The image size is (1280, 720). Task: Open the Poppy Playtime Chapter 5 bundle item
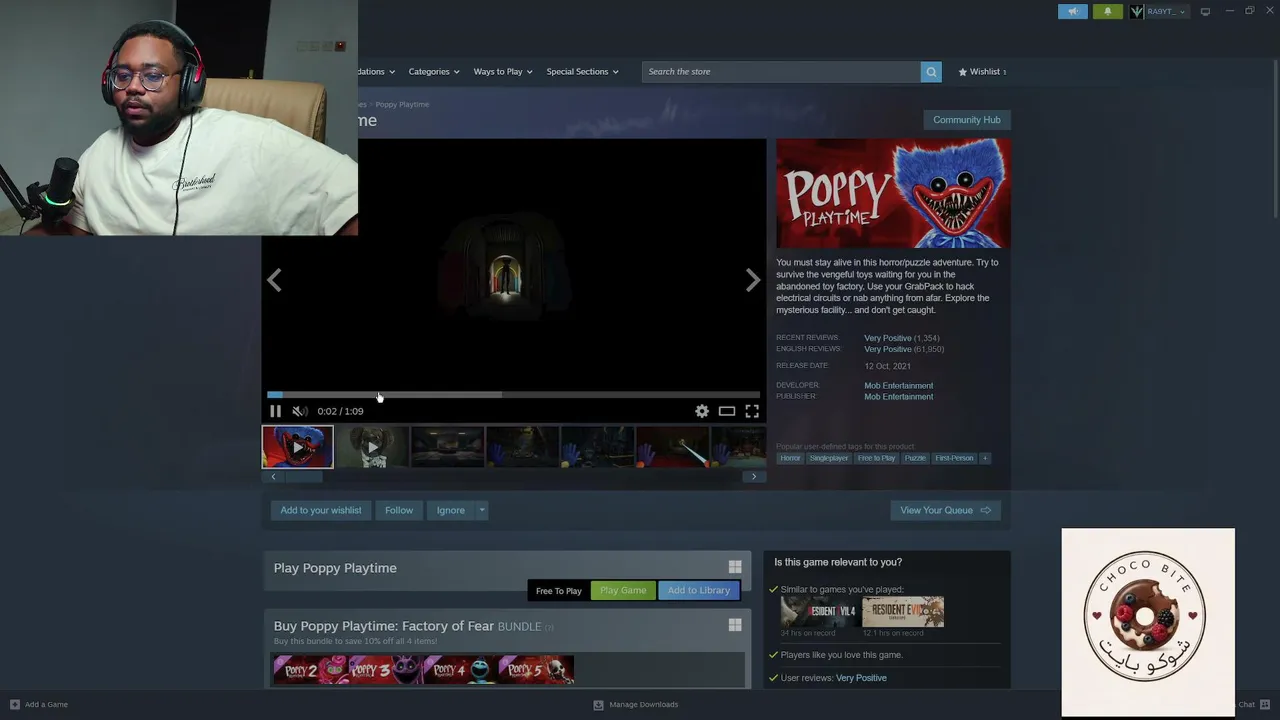tap(536, 669)
